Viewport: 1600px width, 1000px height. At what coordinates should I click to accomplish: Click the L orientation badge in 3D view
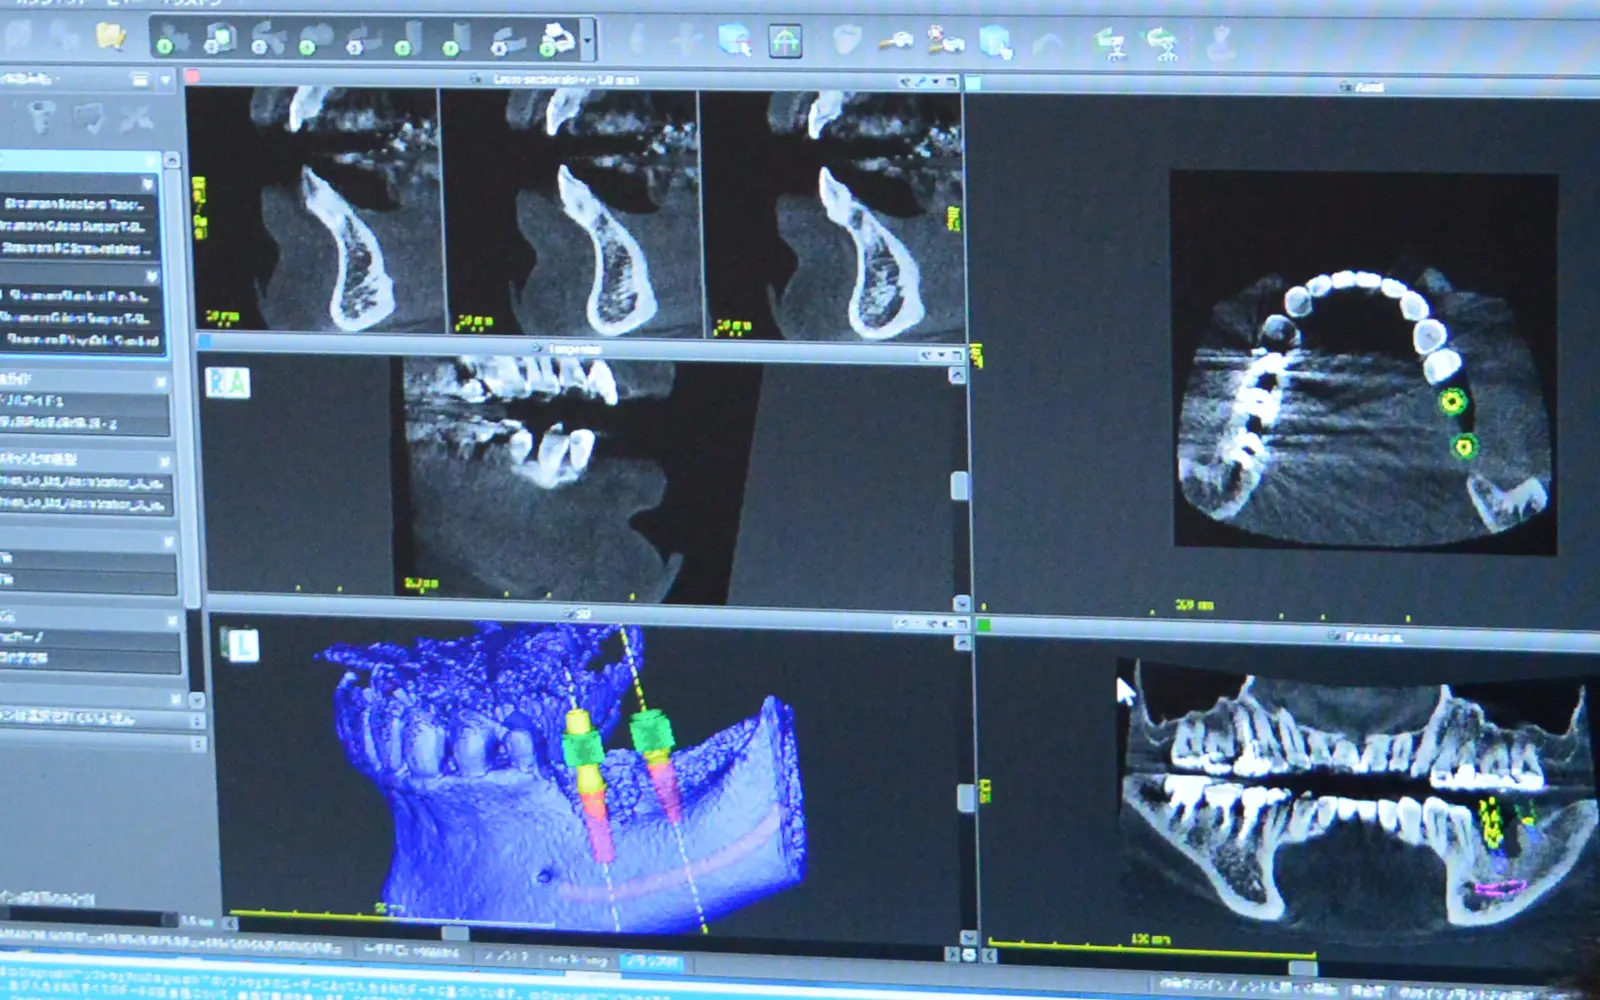point(245,645)
